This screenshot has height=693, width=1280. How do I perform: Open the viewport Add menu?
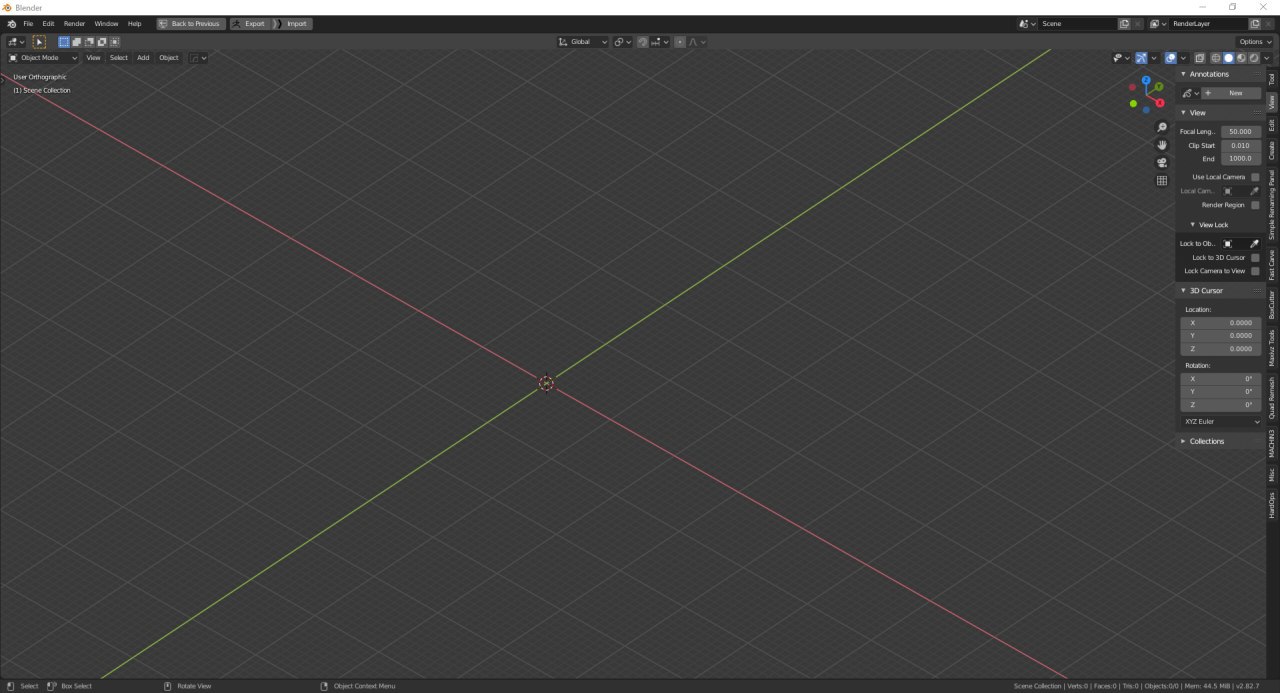coord(143,58)
